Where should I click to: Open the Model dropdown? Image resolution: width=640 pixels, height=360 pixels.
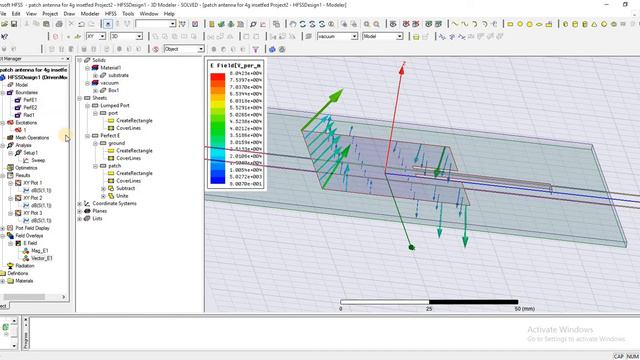tap(400, 37)
